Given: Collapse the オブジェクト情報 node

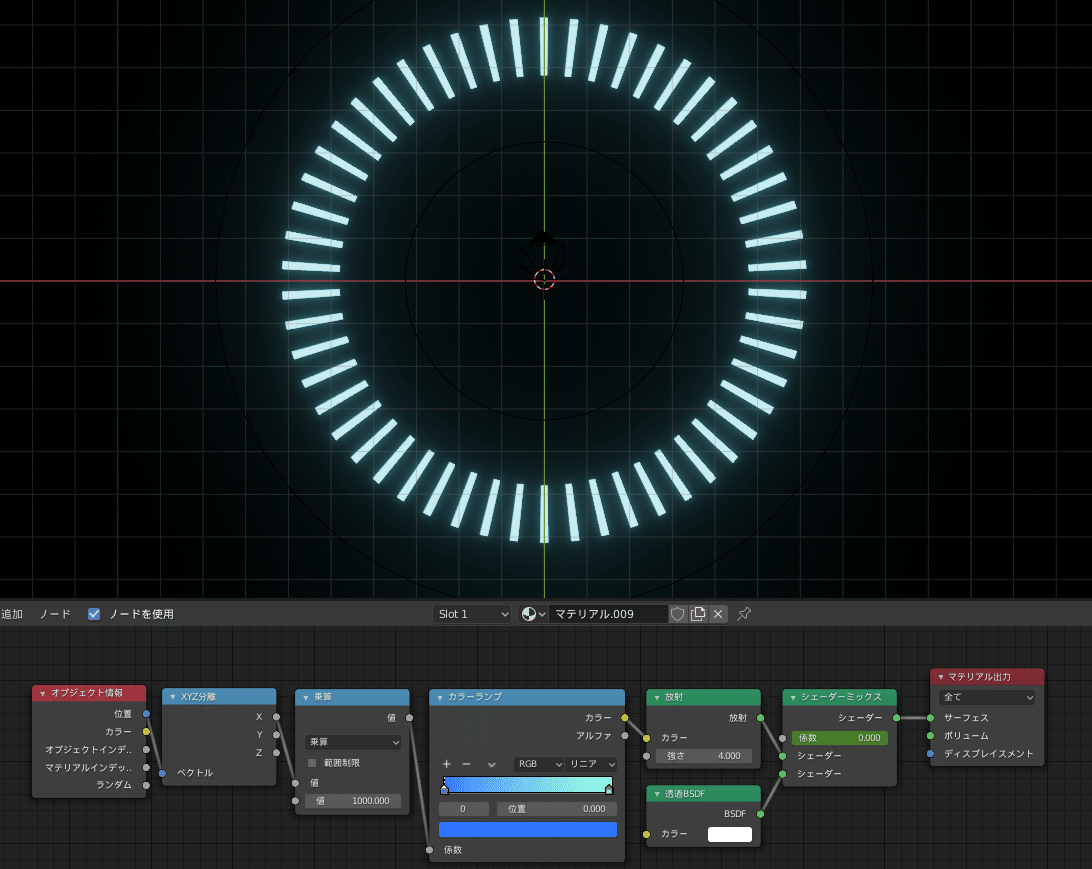Looking at the screenshot, I should pos(42,693).
